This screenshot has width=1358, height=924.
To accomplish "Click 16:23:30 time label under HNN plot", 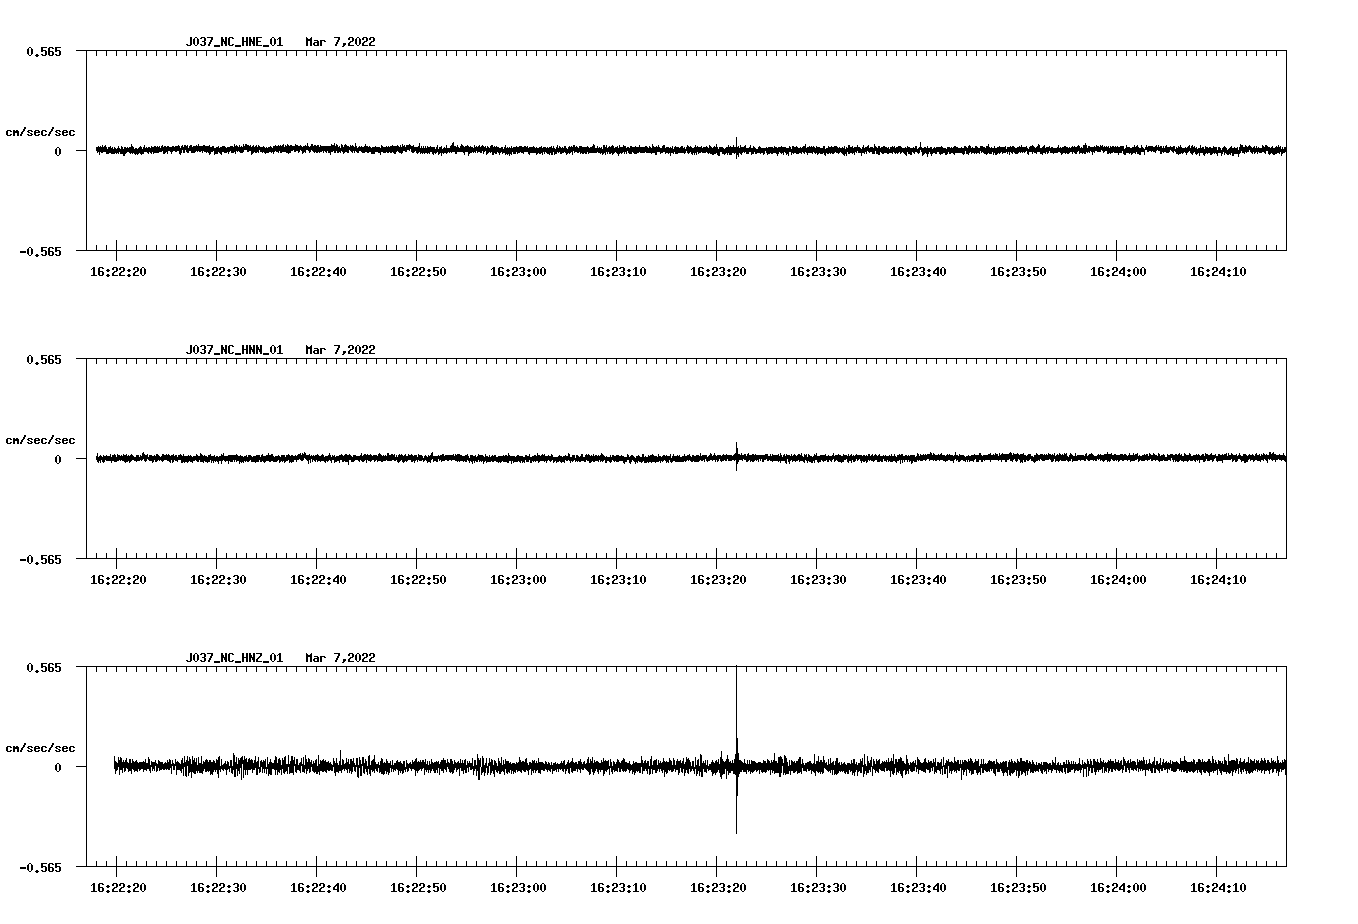I will click(817, 579).
